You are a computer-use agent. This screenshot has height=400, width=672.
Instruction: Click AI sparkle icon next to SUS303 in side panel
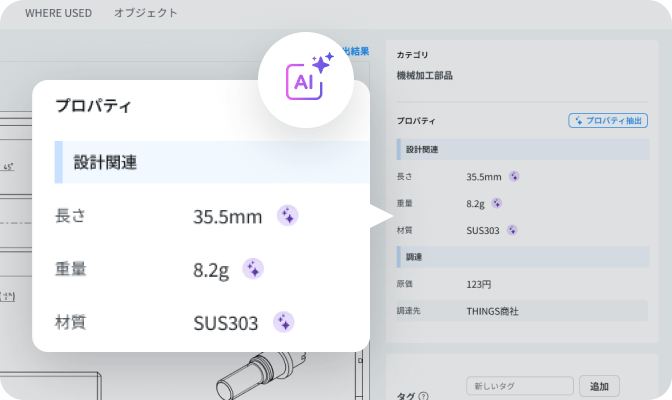[x=512, y=230]
